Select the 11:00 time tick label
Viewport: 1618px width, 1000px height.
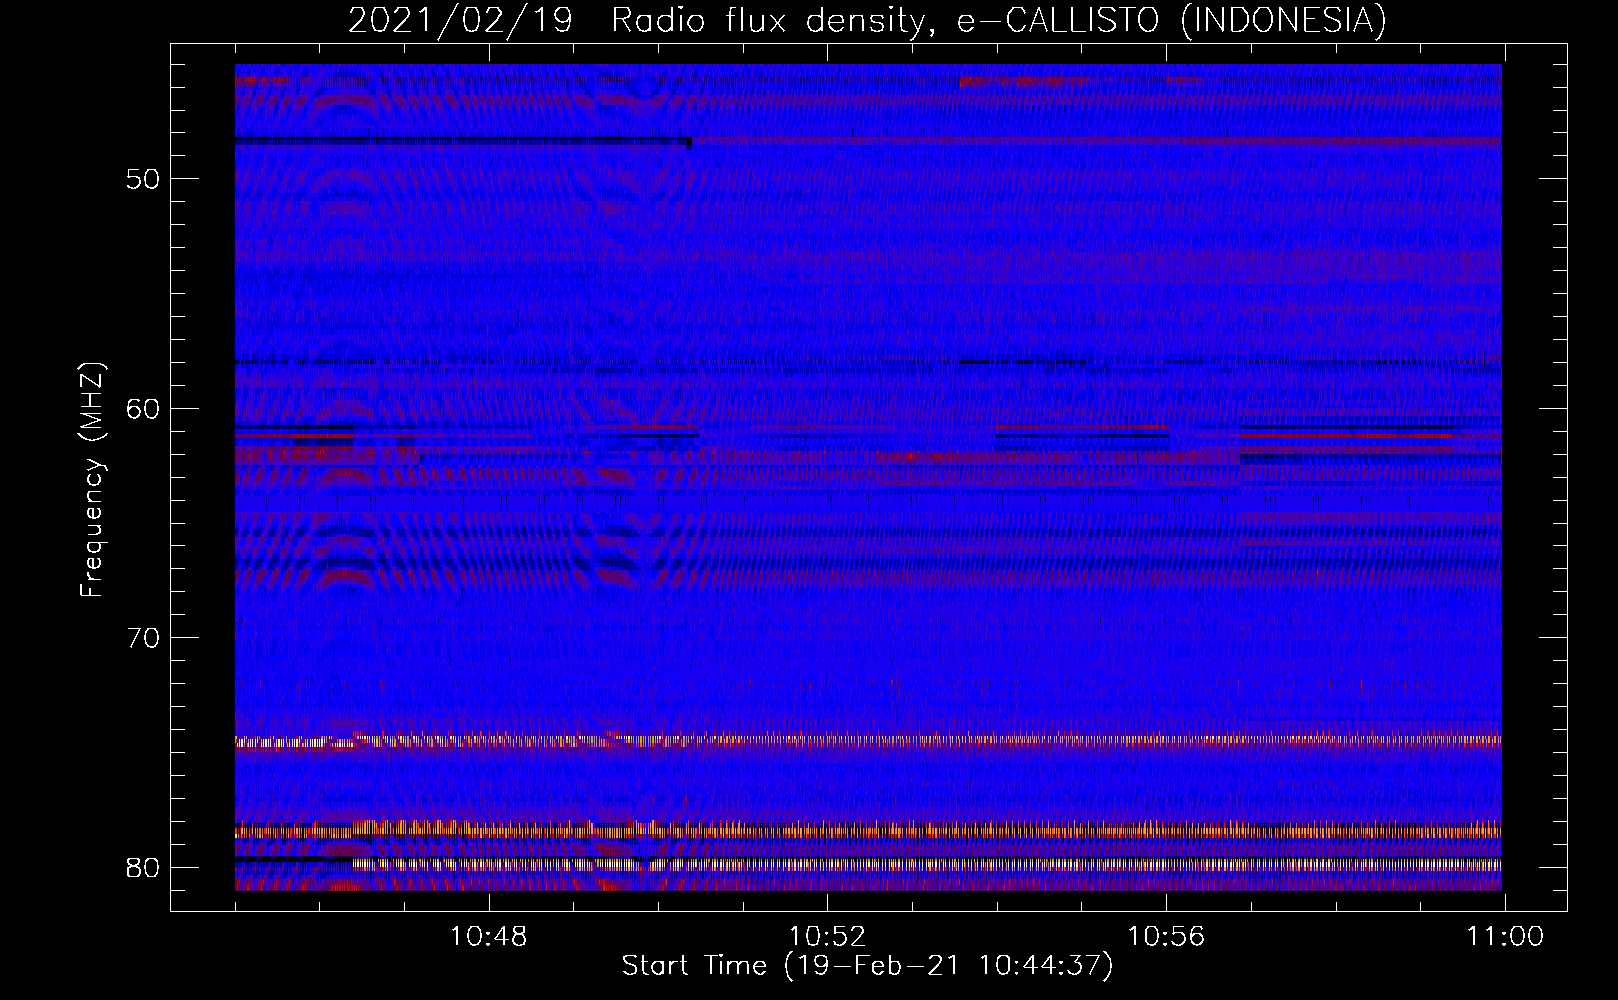[1504, 937]
